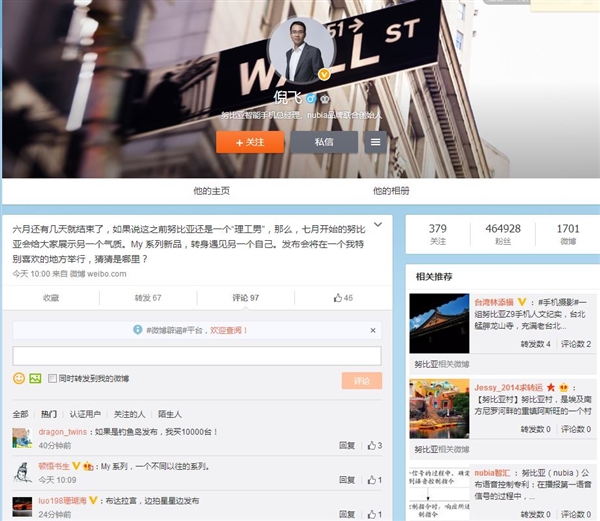Switch to 他的相册 tab
Screen dimensions: 600x521
391,190
